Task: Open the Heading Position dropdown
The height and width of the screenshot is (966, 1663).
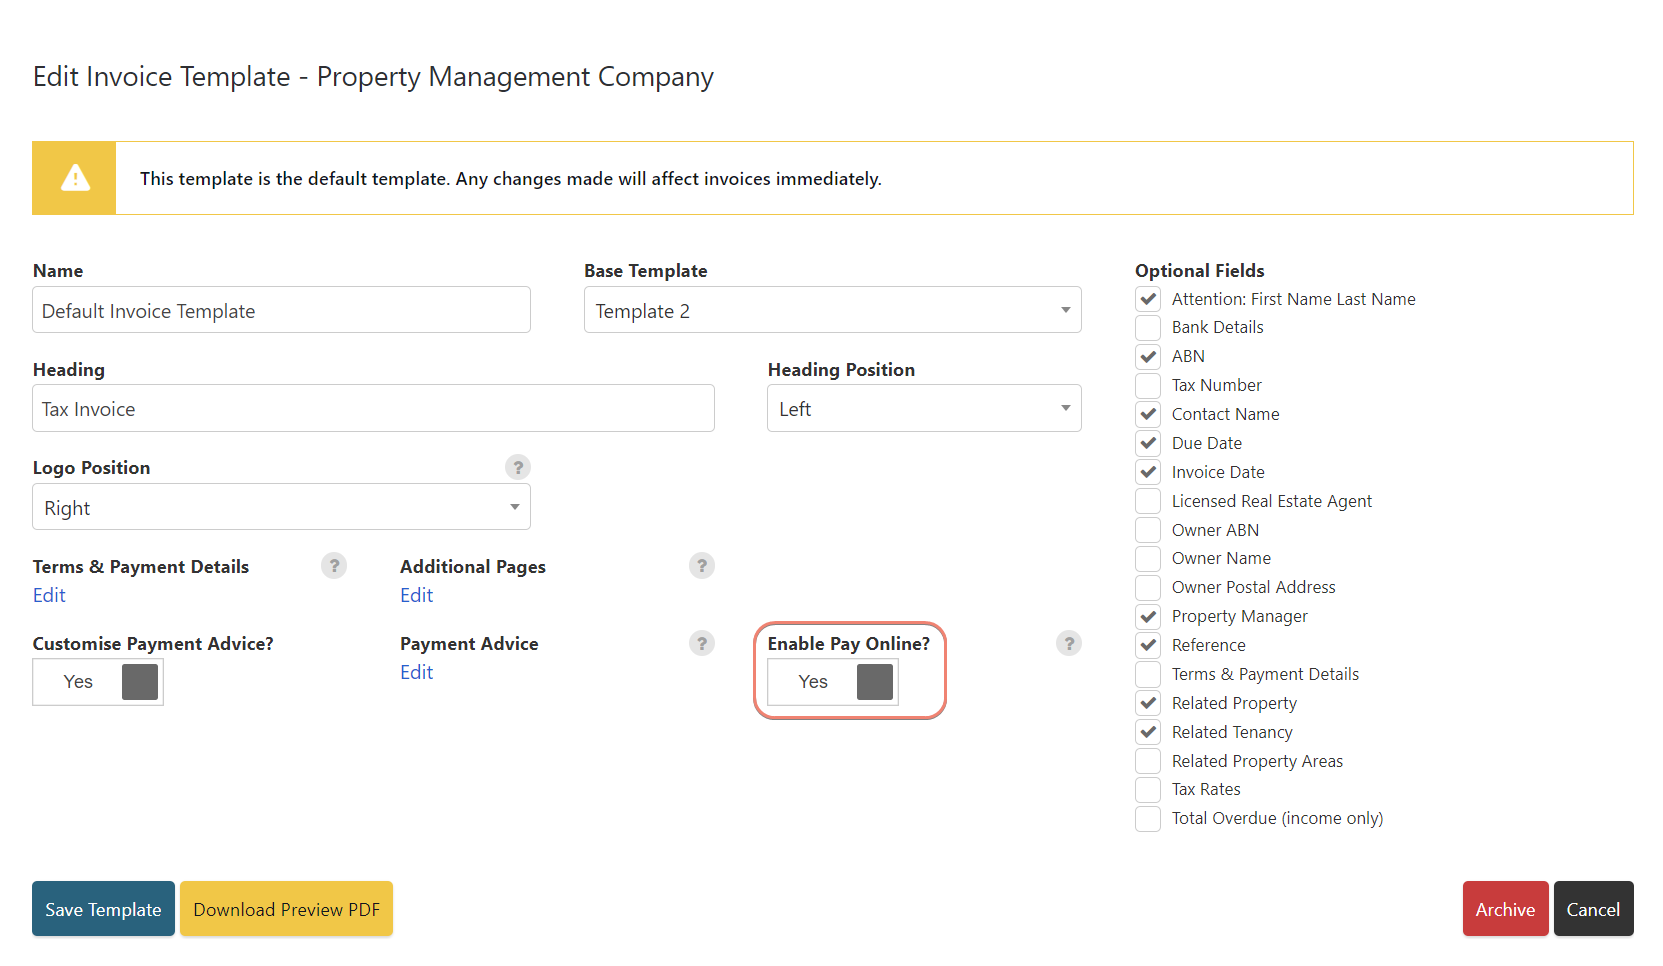Action: [924, 408]
